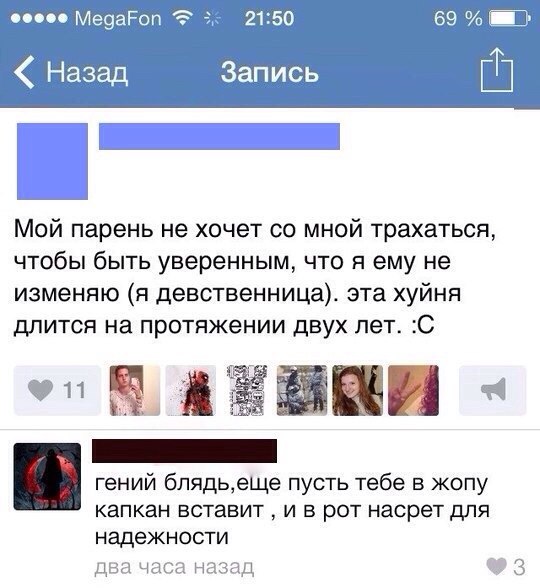Image resolution: width=540 pixels, height=588 pixels.
Task: Tap the battery indicator icon
Action: [510, 18]
